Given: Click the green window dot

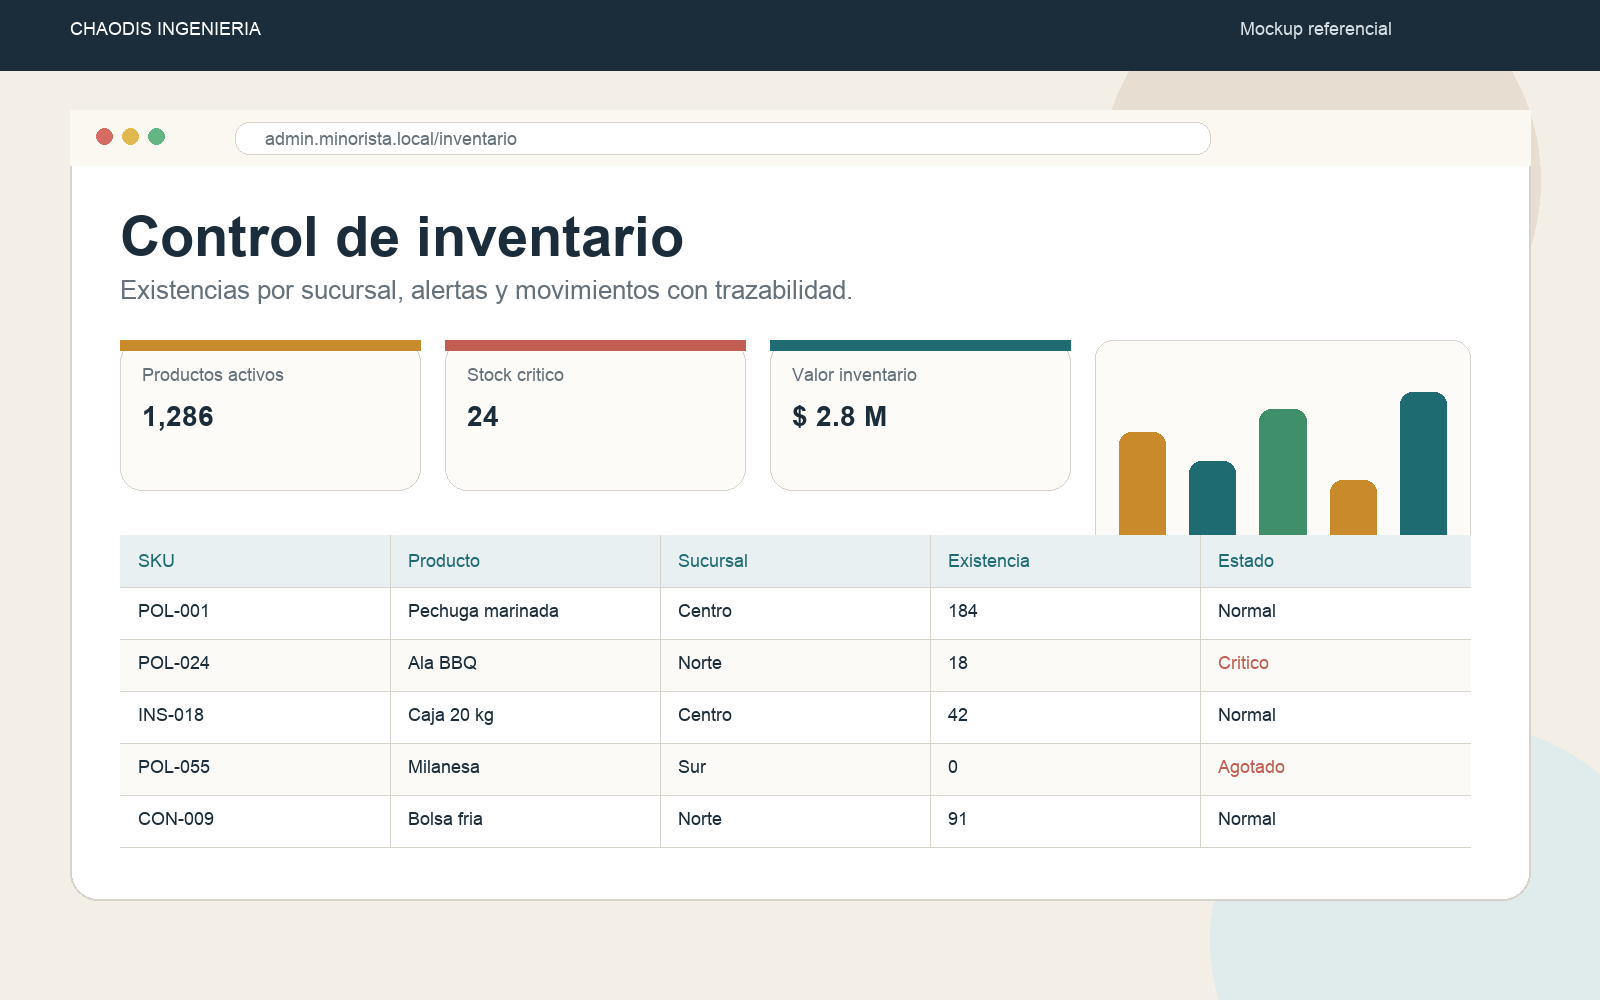Looking at the screenshot, I should click(156, 136).
